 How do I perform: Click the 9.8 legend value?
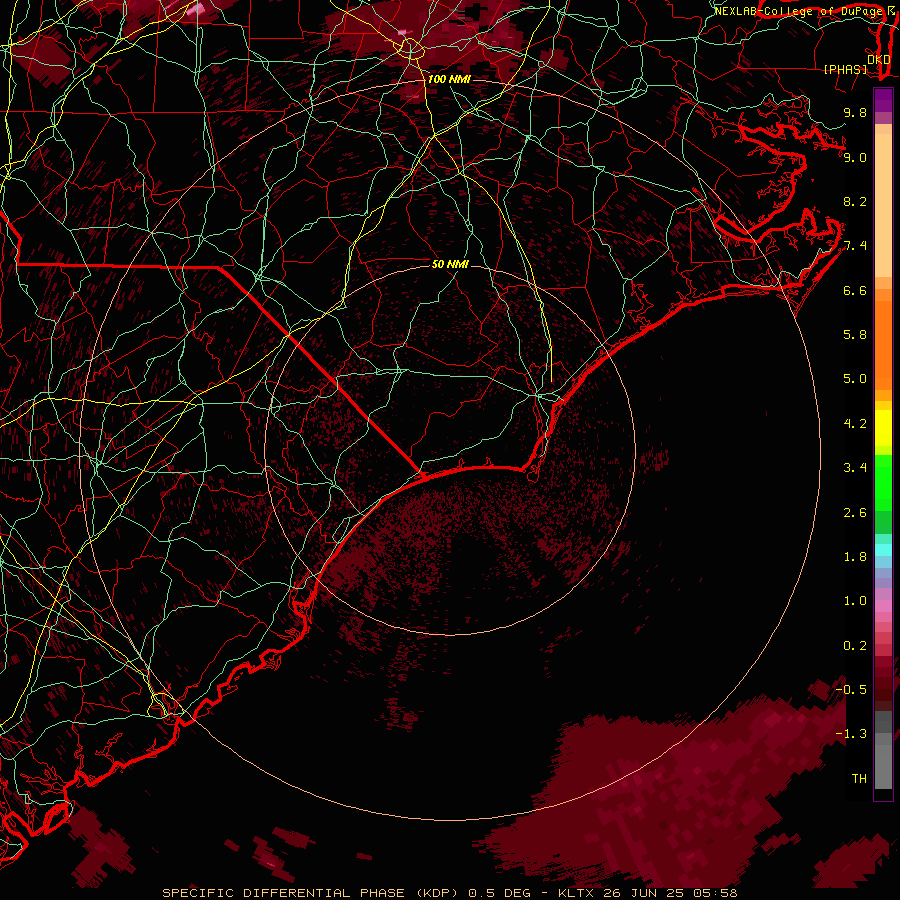point(855,112)
